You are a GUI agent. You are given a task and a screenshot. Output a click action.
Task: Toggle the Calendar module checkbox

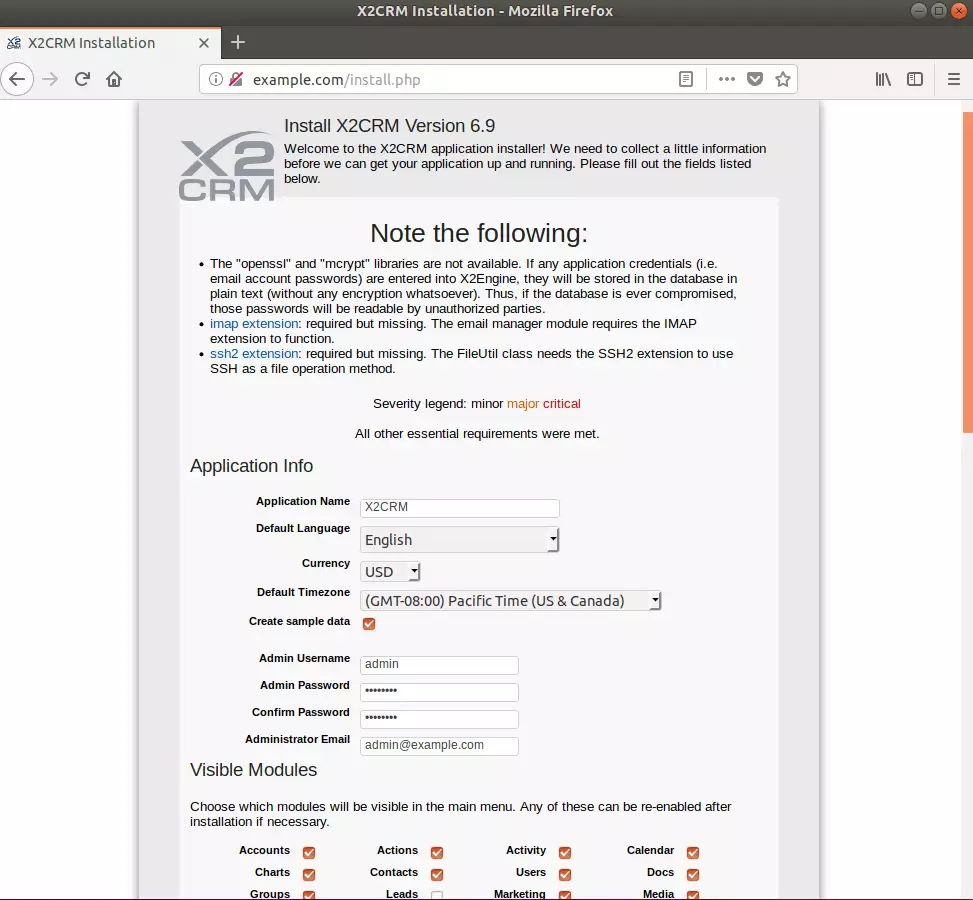693,852
